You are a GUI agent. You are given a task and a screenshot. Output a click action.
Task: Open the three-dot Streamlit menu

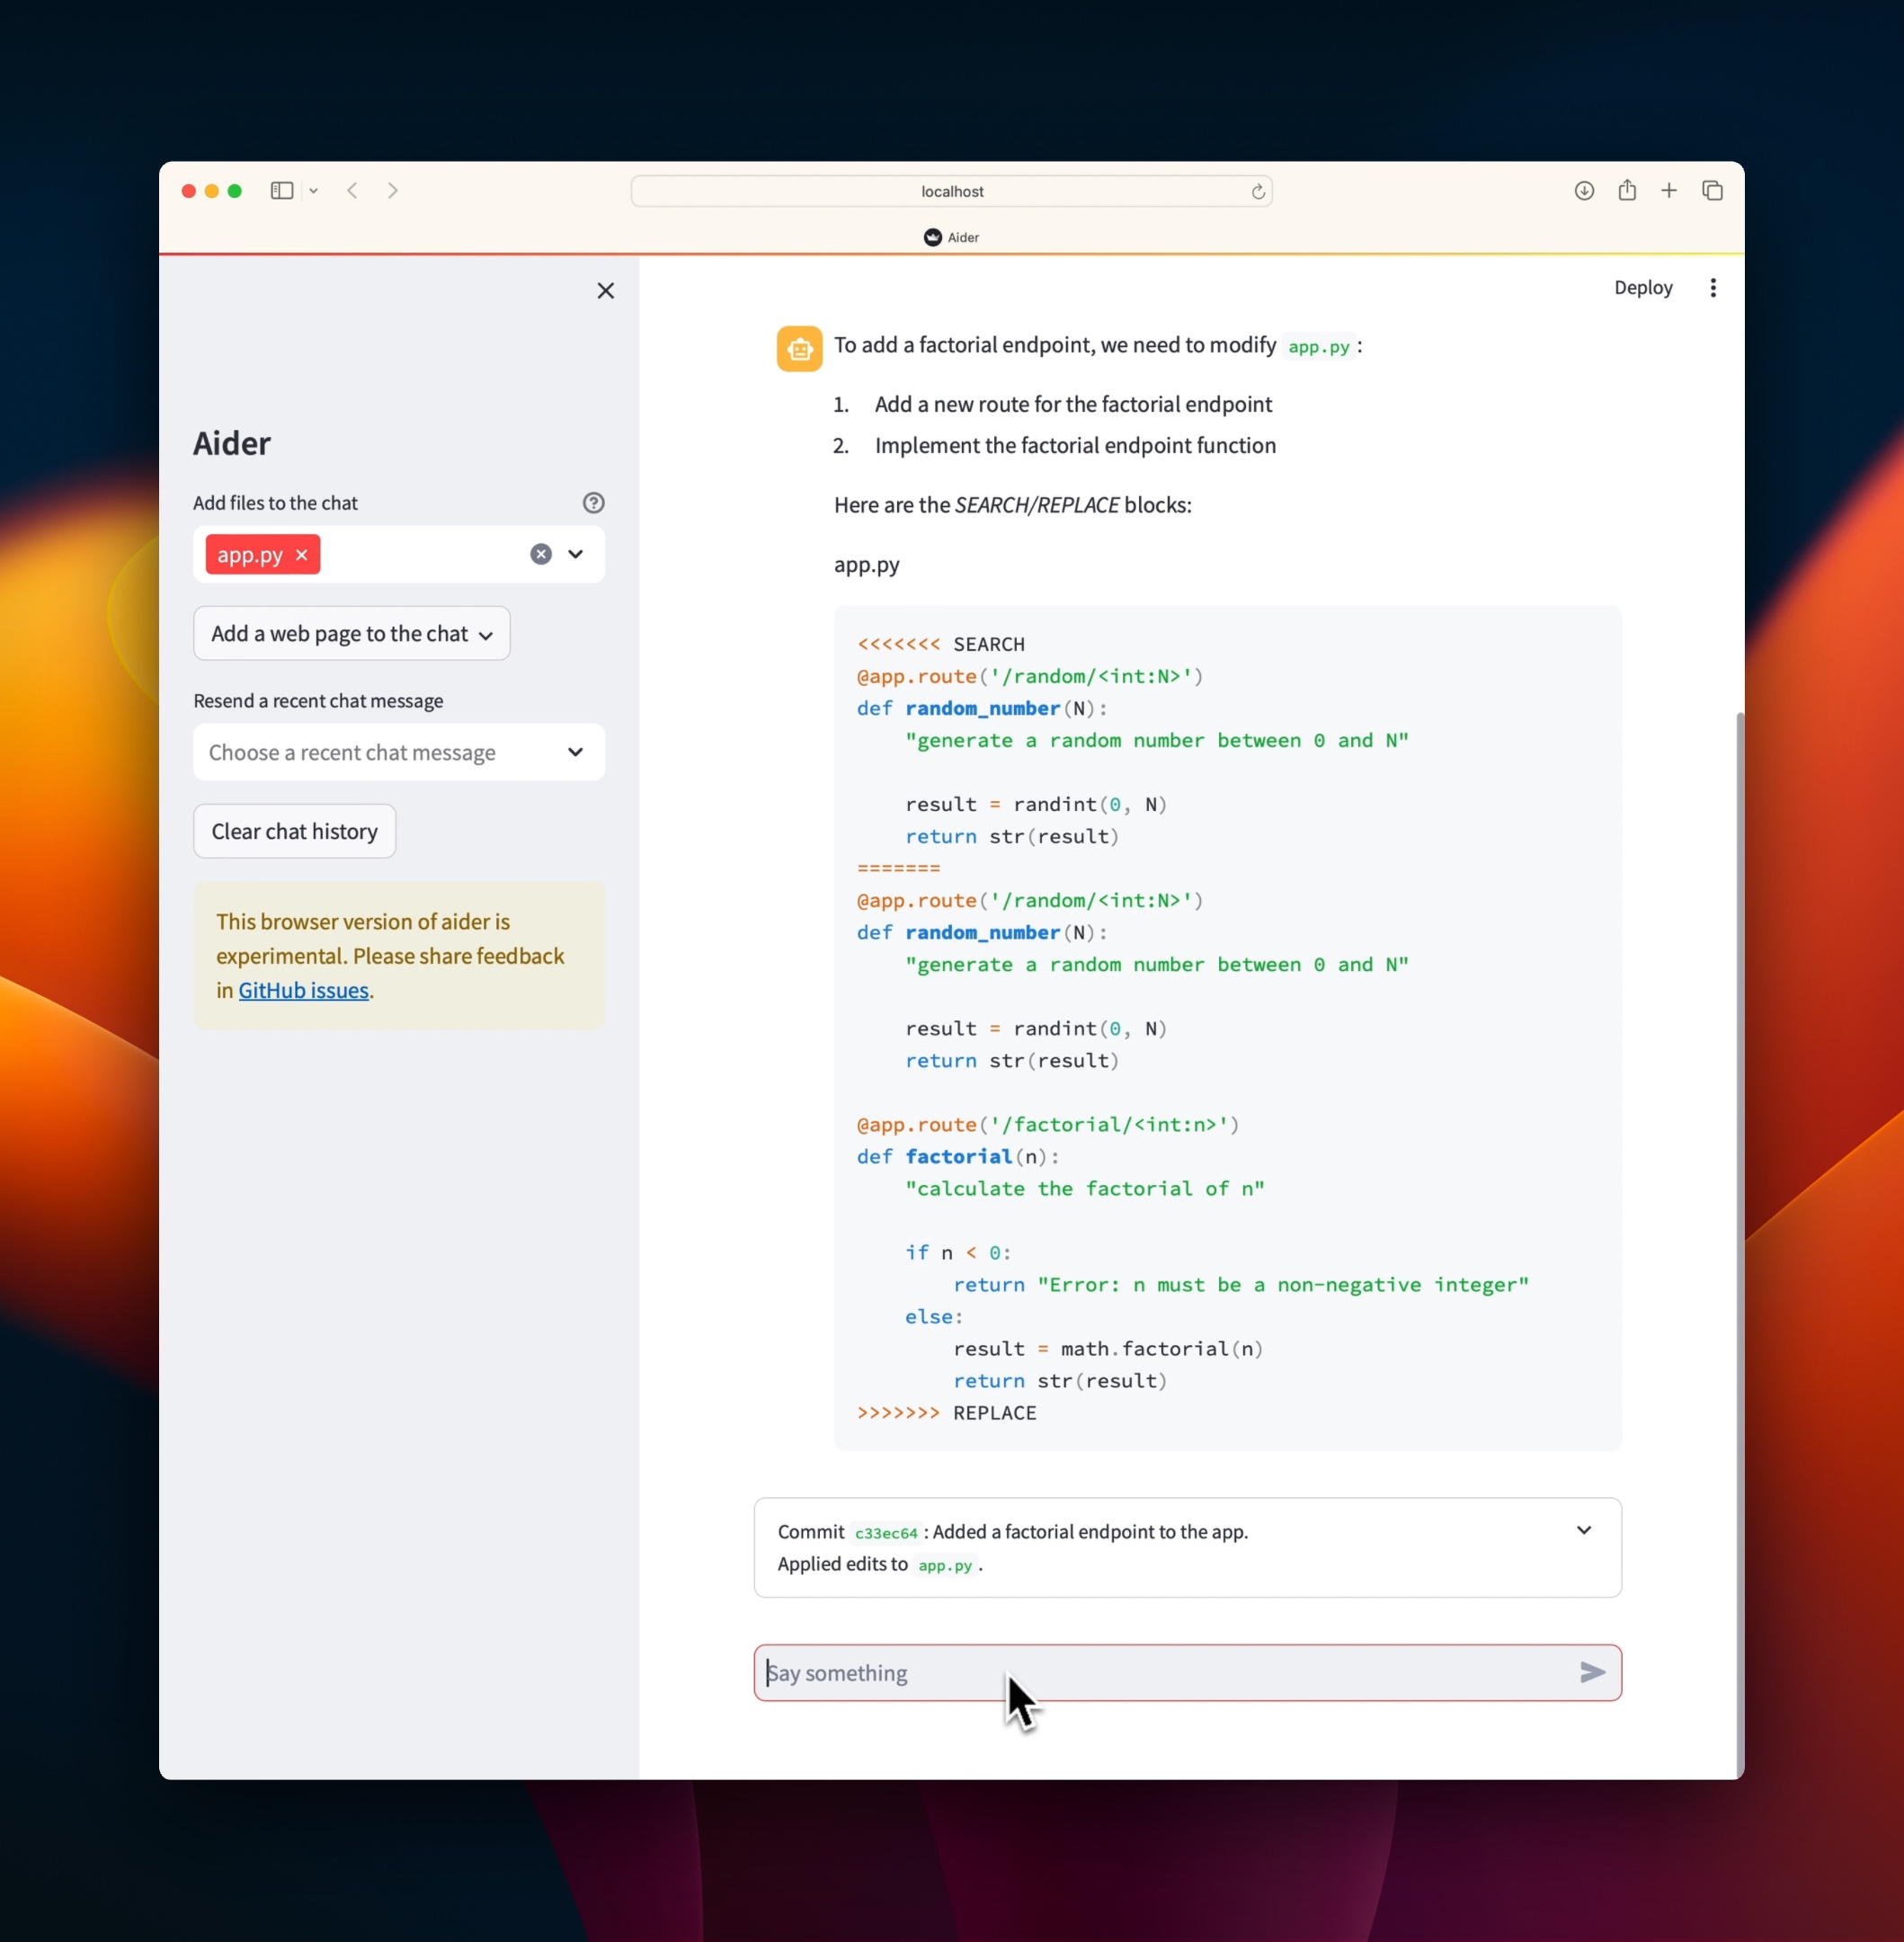pyautogui.click(x=1713, y=288)
